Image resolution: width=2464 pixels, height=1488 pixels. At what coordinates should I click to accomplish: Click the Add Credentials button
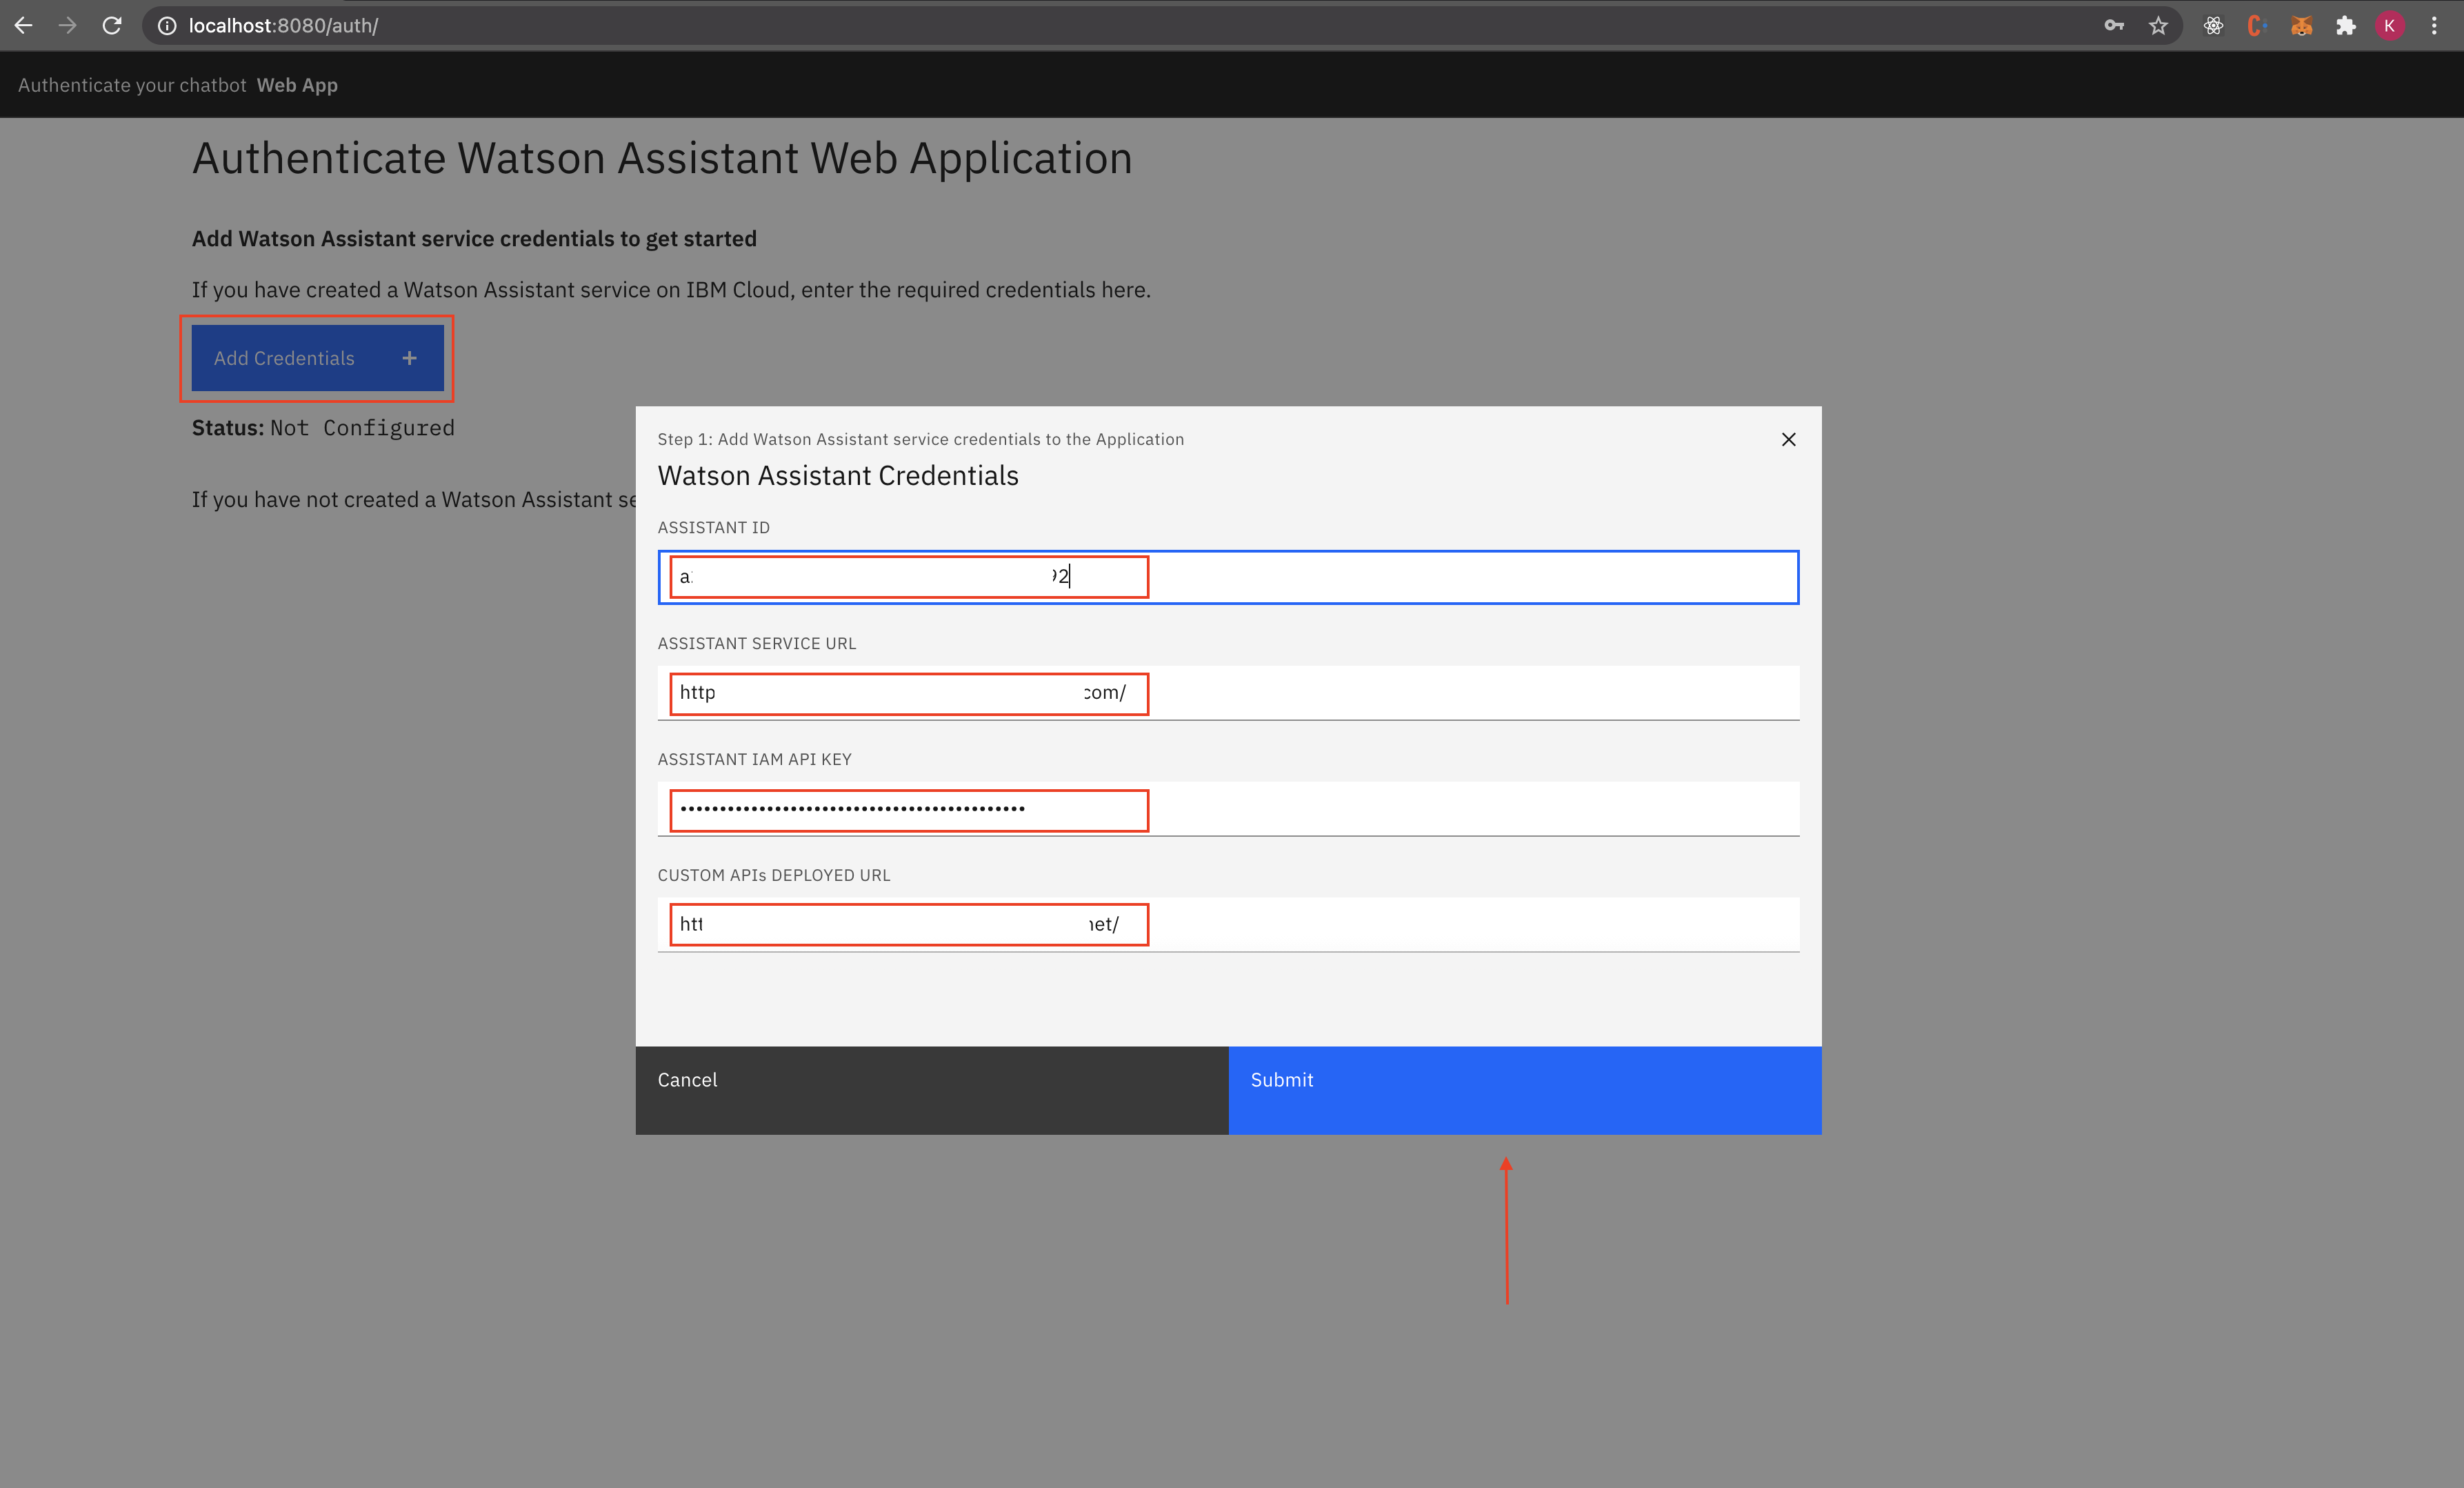317,358
